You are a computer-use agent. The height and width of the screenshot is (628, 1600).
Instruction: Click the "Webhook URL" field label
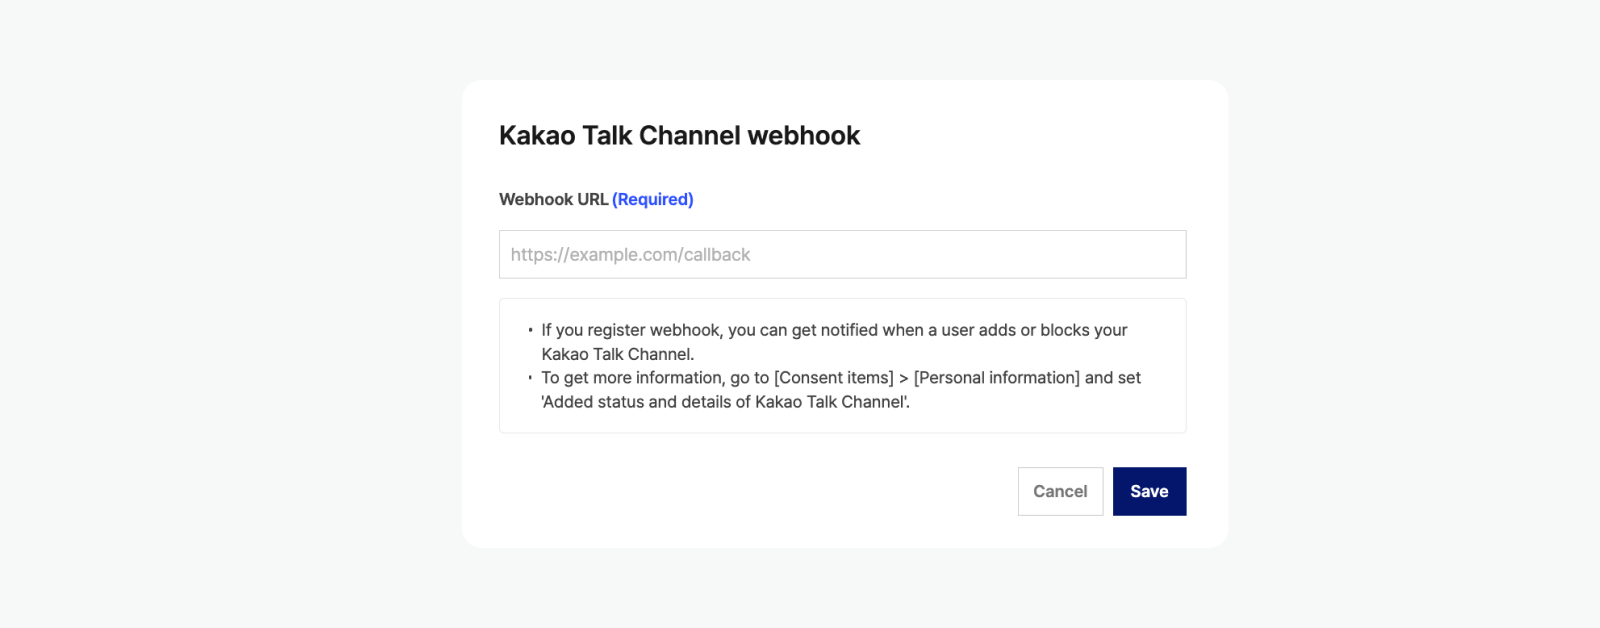553,200
